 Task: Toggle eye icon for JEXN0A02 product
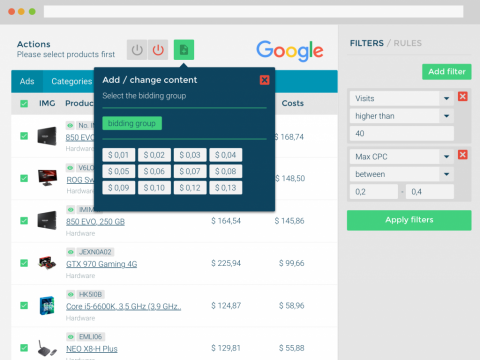pyautogui.click(x=70, y=252)
